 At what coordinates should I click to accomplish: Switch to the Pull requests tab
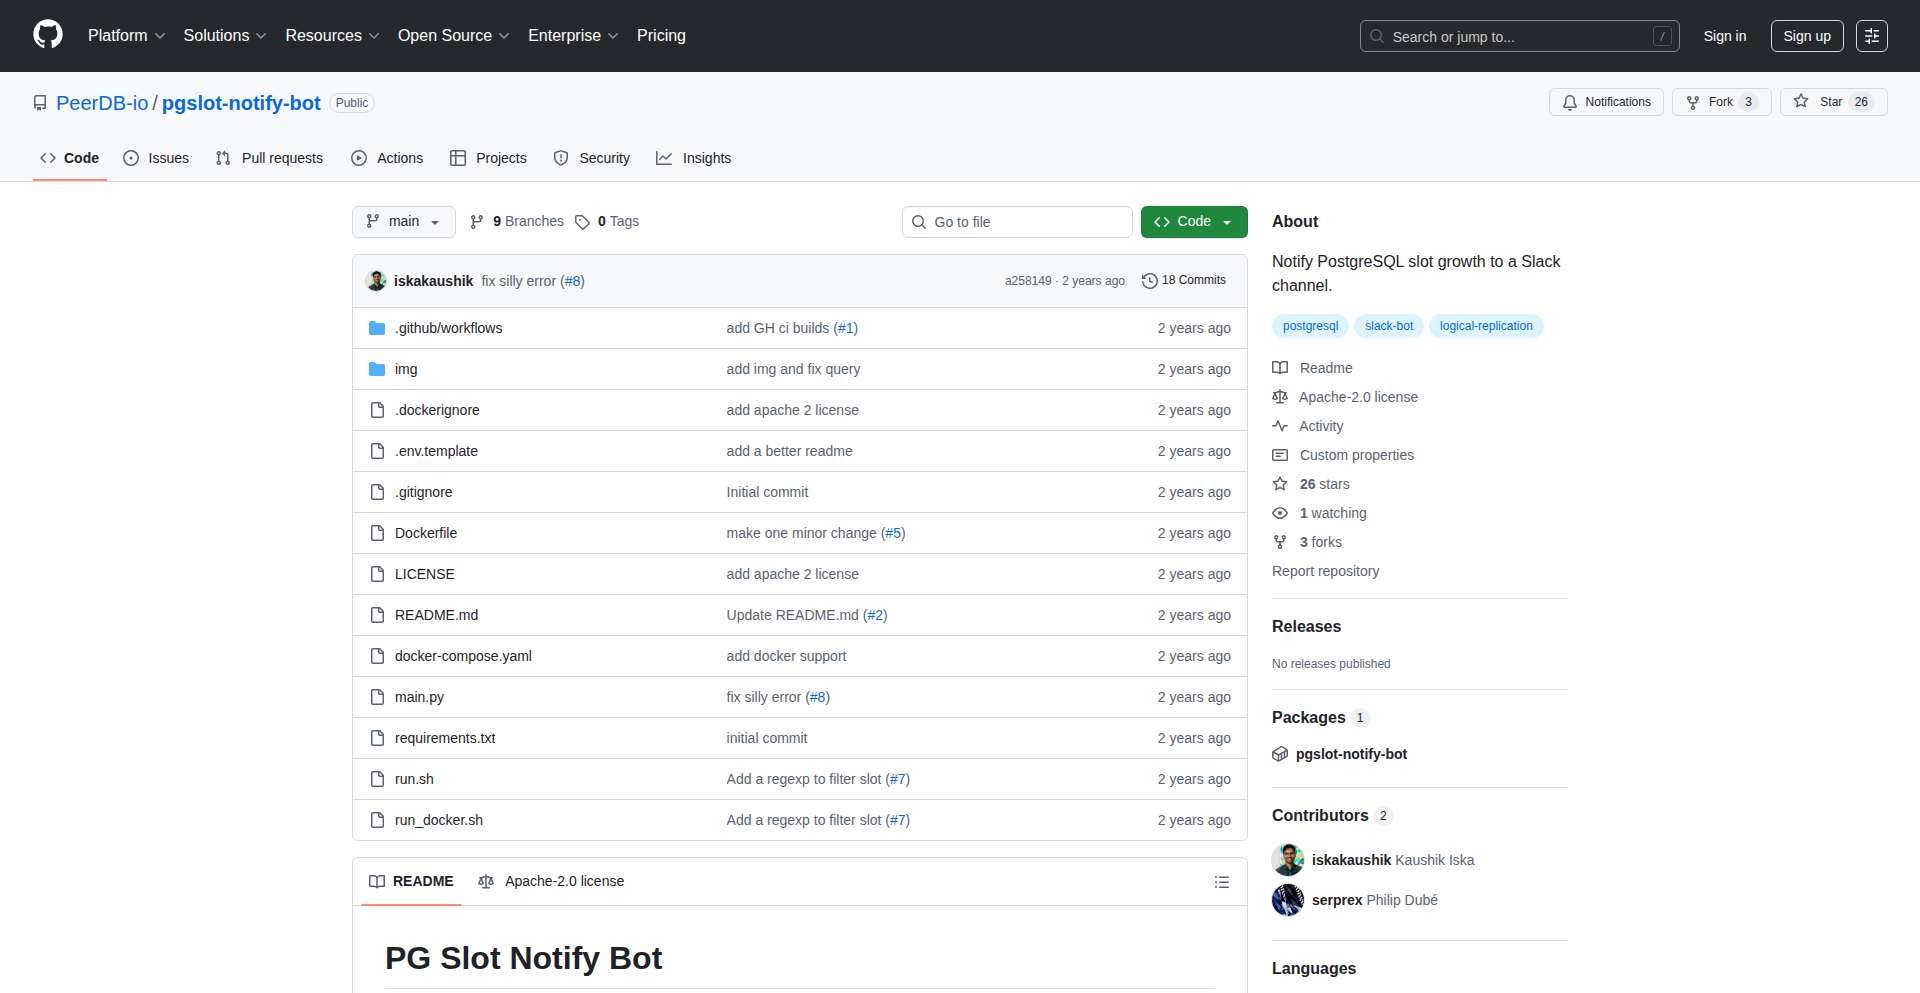pos(268,158)
